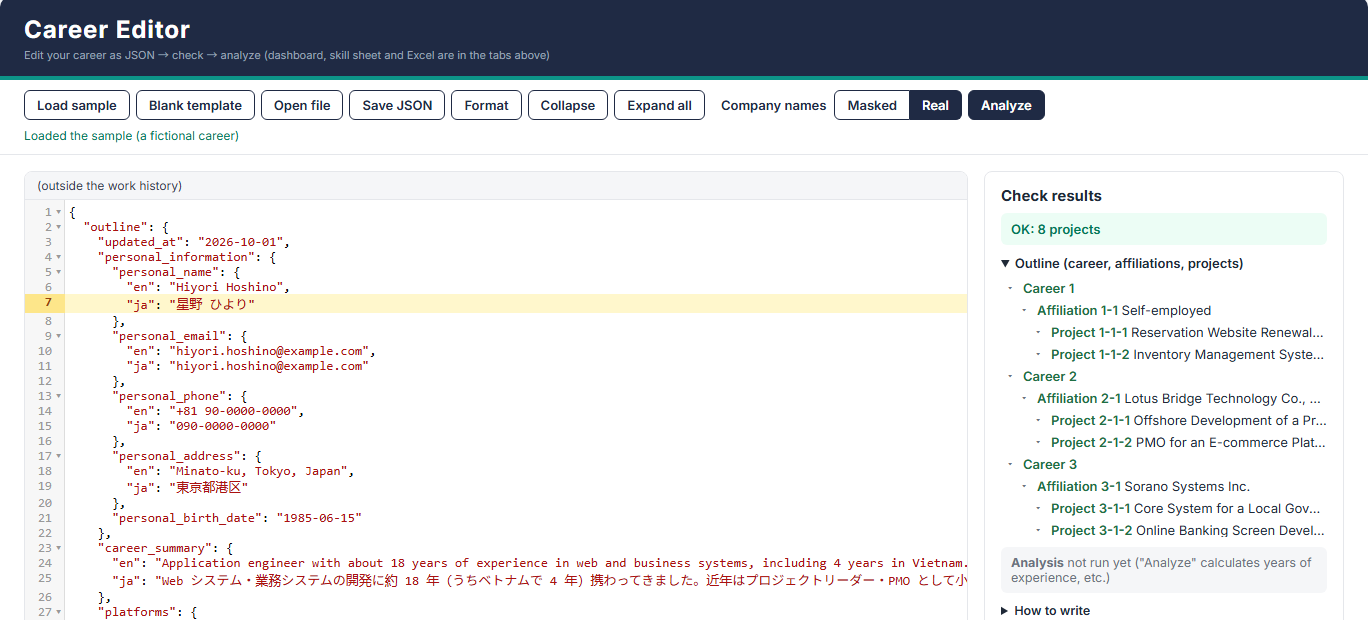The width and height of the screenshot is (1368, 620).
Task: Click Expand all in the toolbar
Action: pos(659,105)
